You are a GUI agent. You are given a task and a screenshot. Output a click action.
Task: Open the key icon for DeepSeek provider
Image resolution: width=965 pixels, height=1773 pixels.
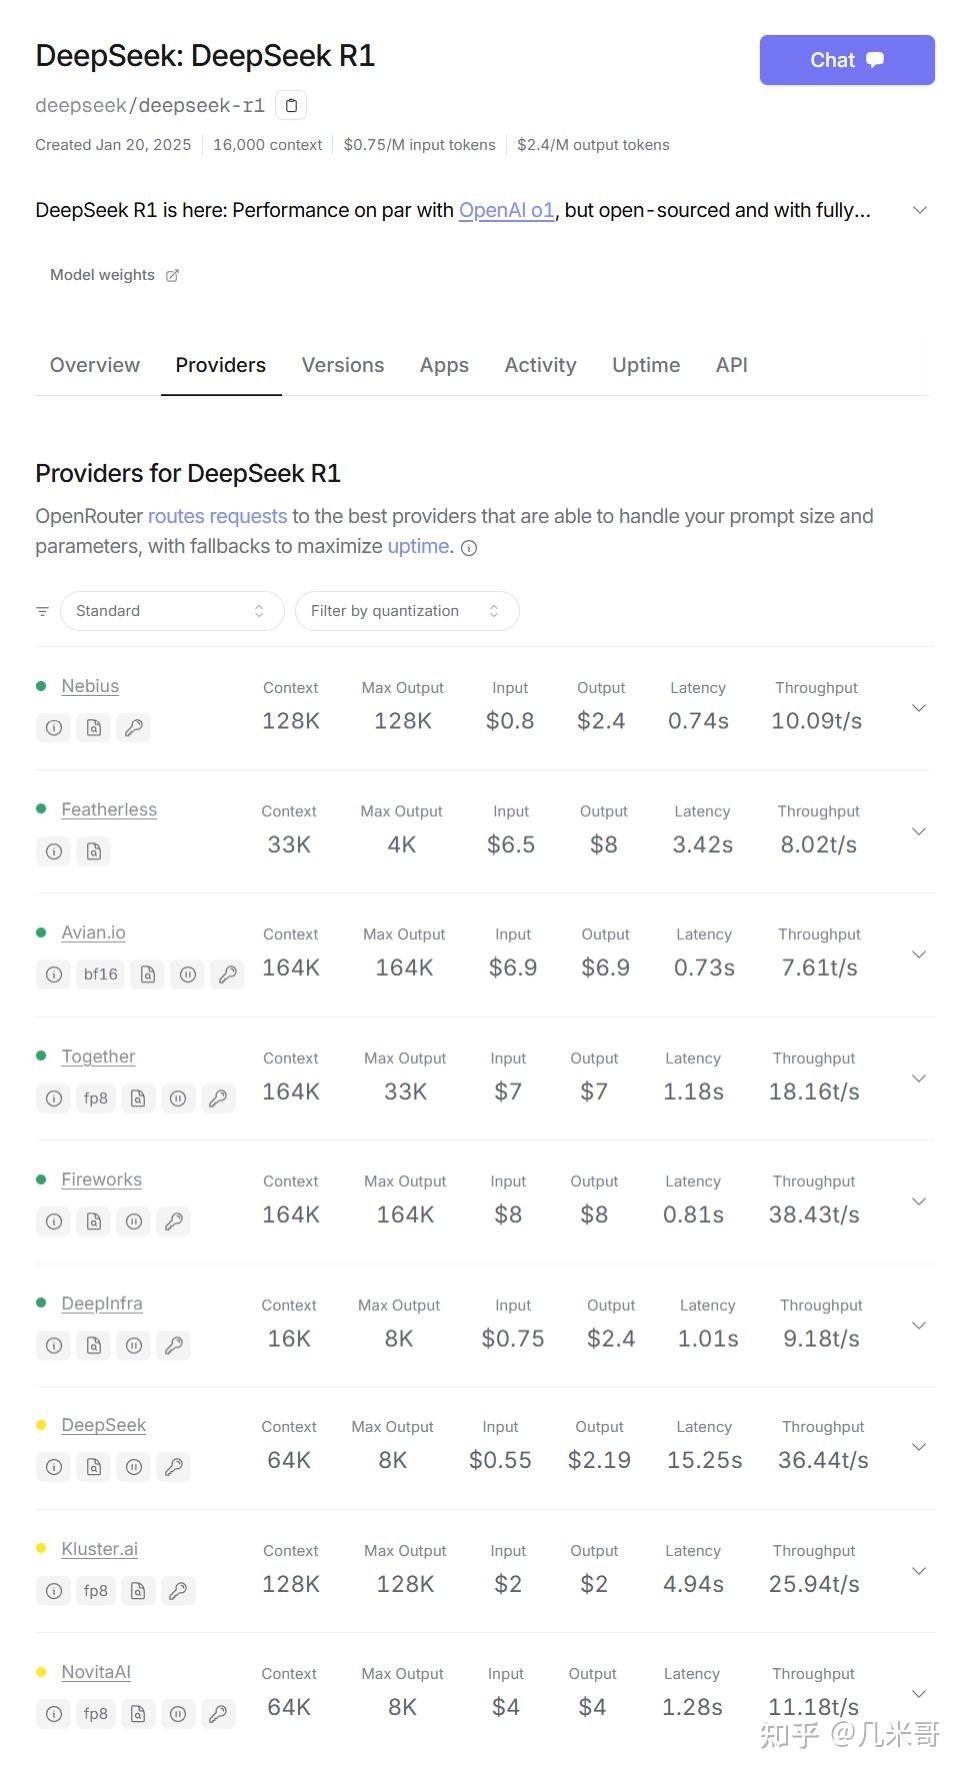pyautogui.click(x=174, y=1467)
